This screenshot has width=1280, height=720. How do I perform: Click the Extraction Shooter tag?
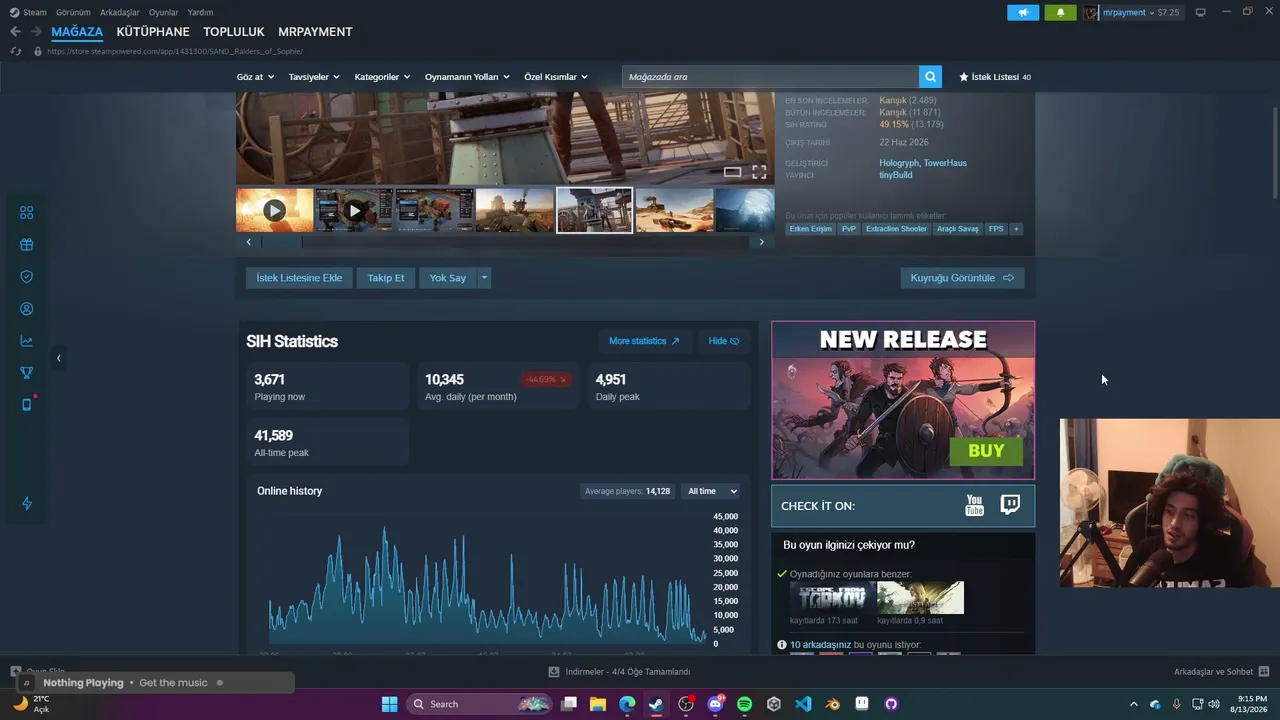pyautogui.click(x=896, y=229)
